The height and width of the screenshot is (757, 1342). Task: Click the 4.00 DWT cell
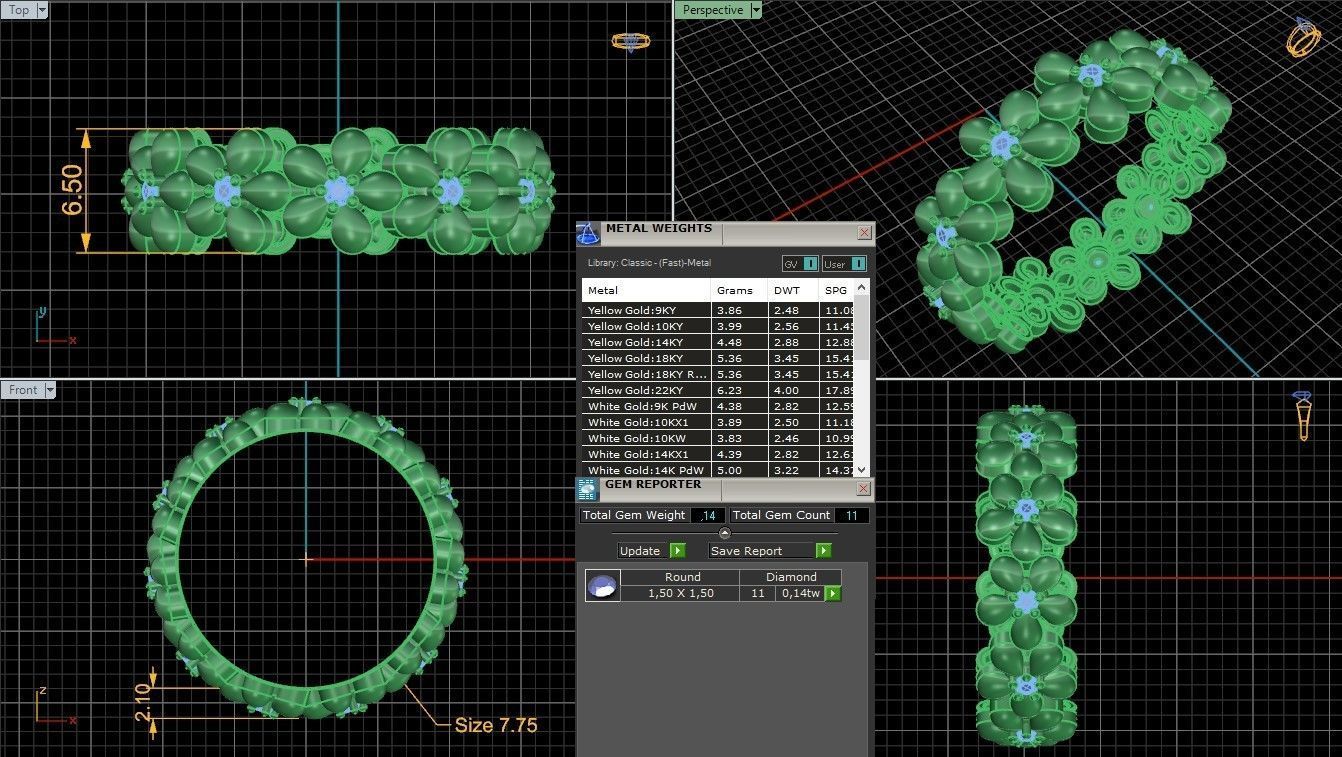pyautogui.click(x=794, y=390)
